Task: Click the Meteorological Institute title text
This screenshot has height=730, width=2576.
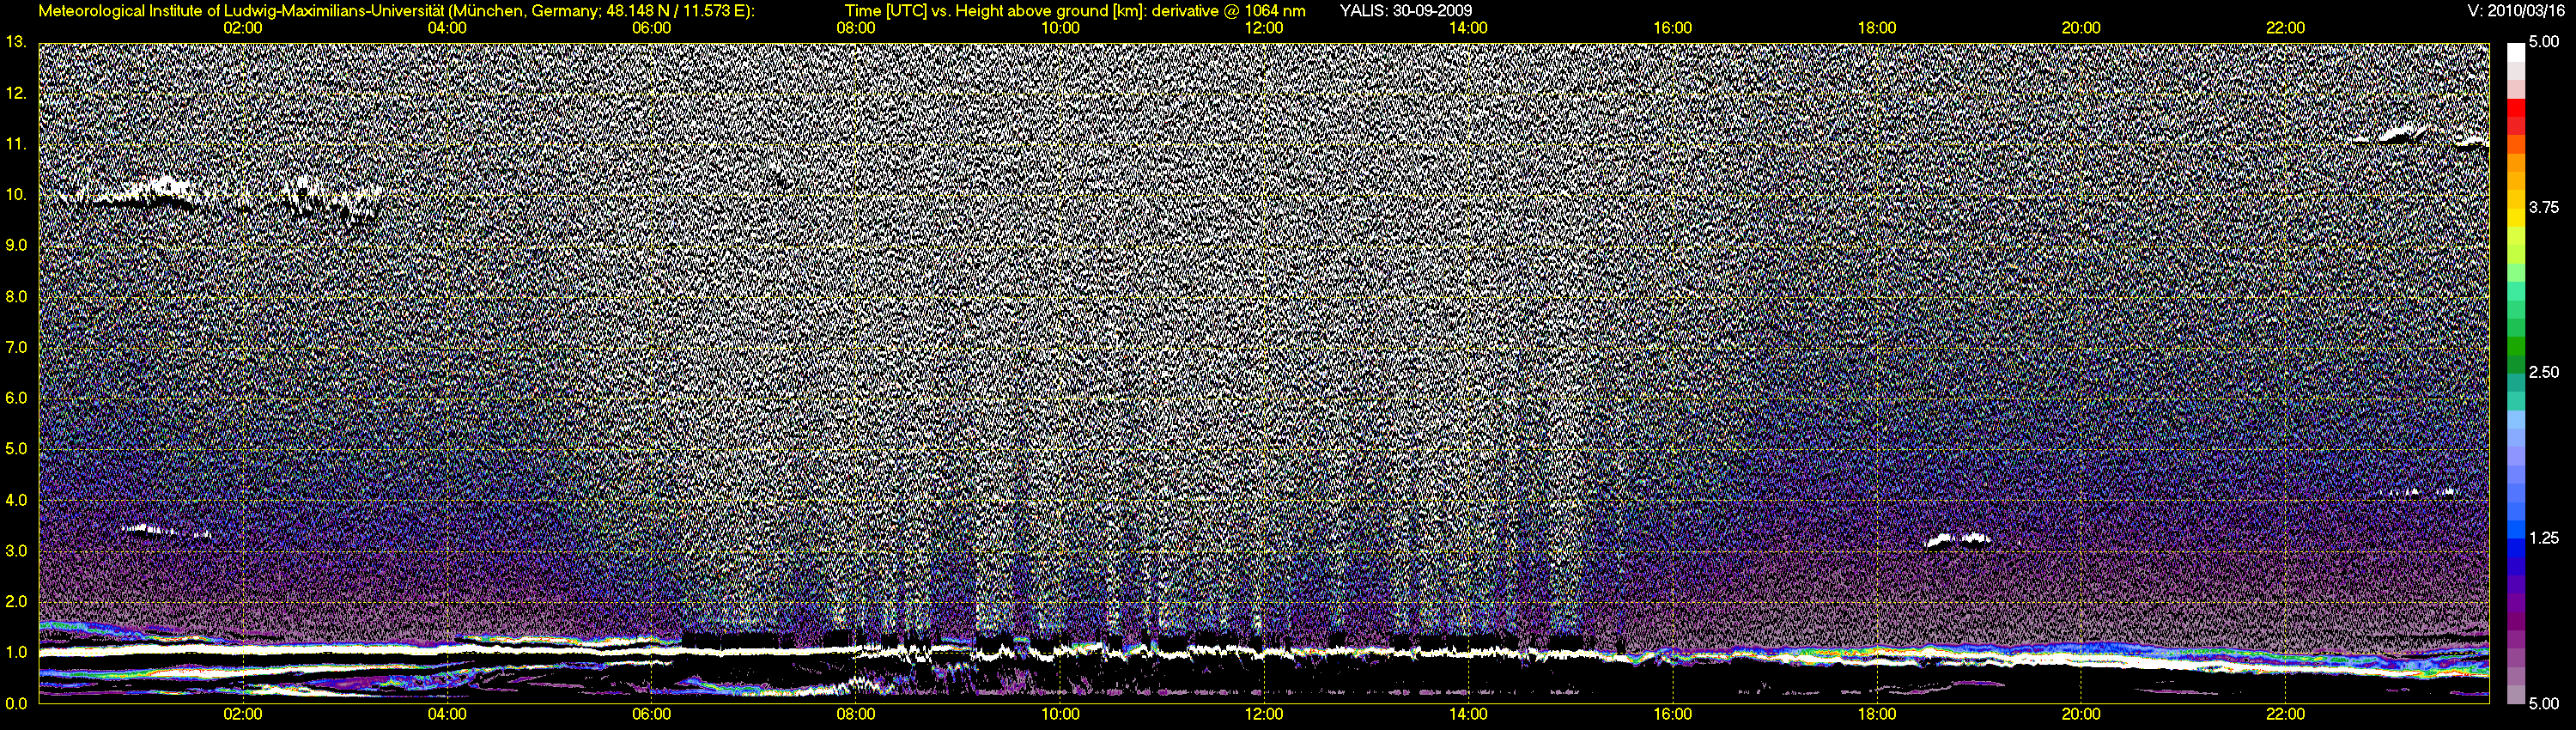Action: pyautogui.click(x=398, y=11)
